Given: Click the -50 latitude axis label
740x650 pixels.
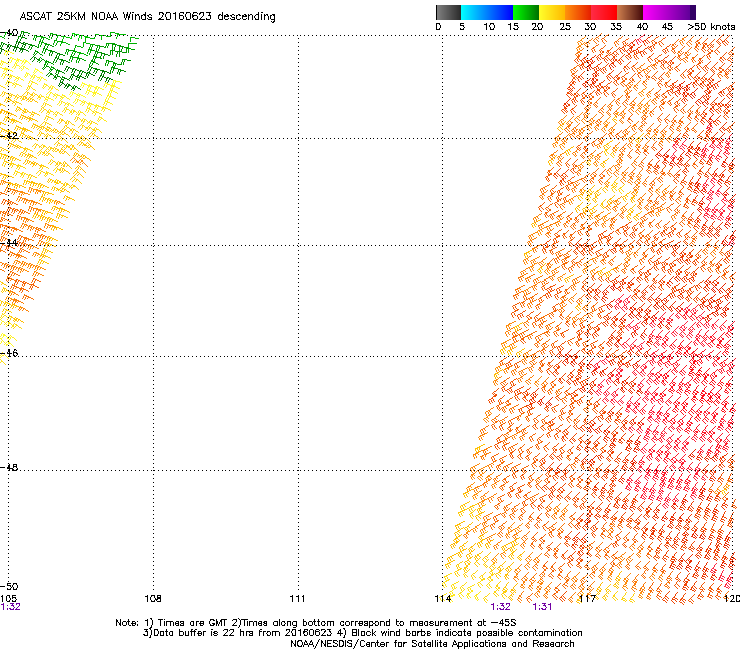Looking at the screenshot, I should coord(9,587).
